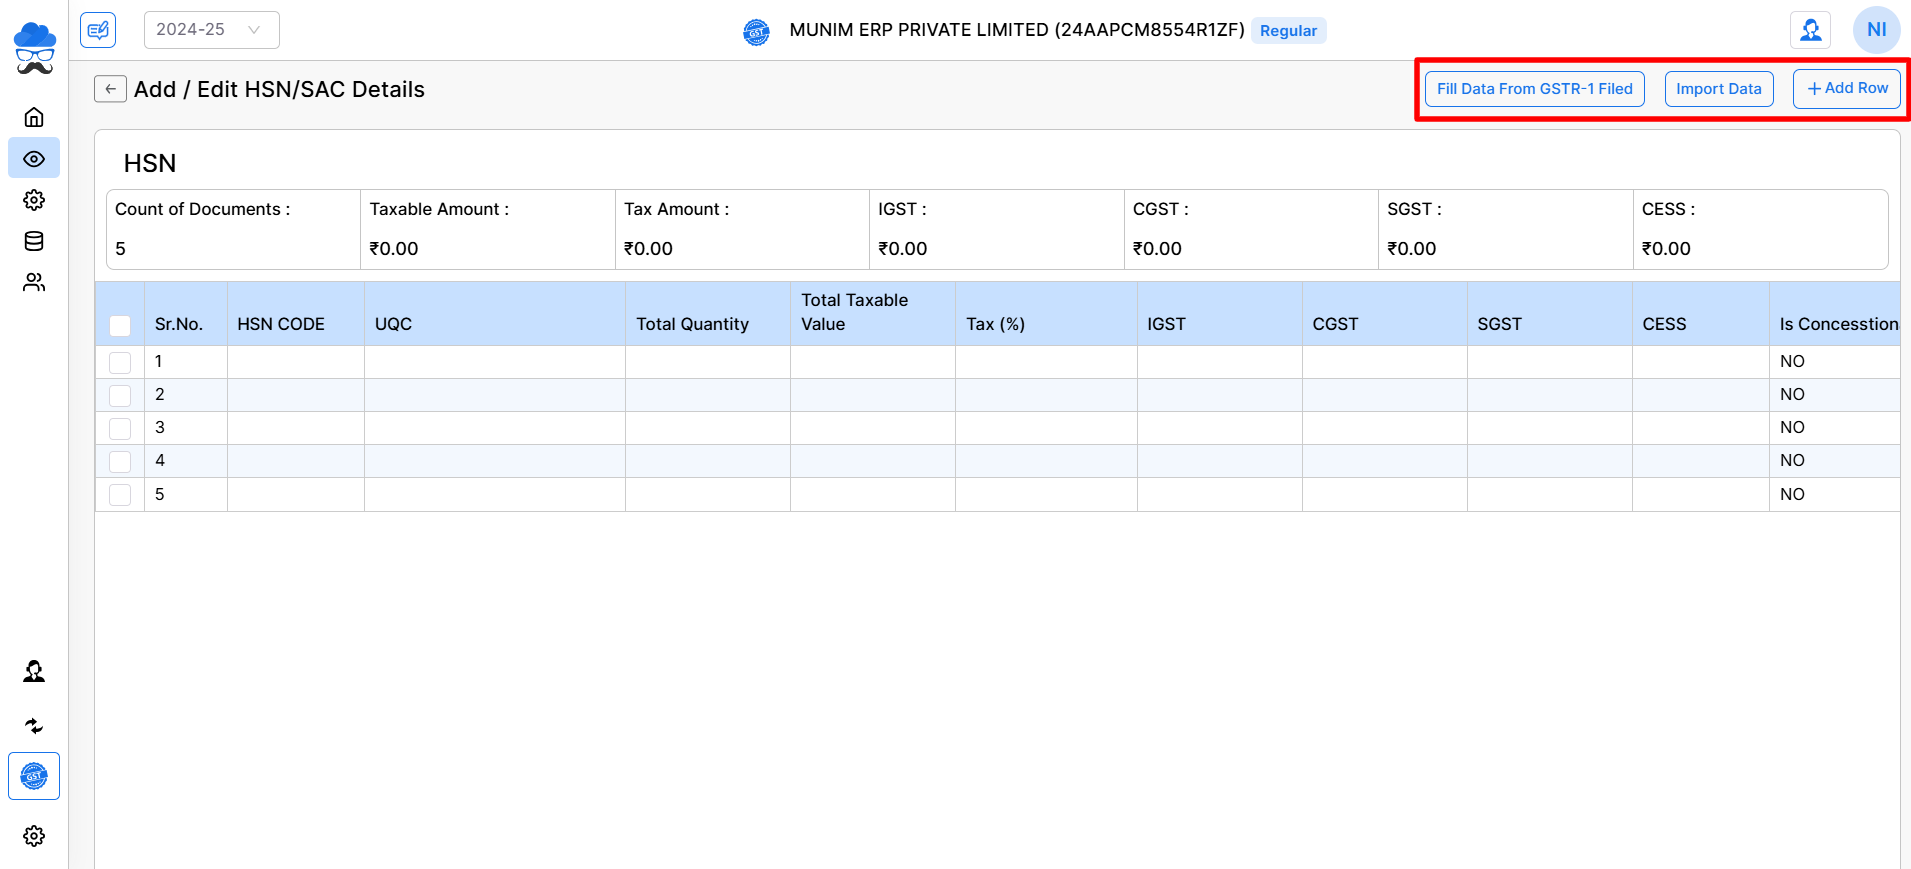1911x869 pixels.
Task: Tick the checkbox for row 5
Action: pyautogui.click(x=120, y=495)
